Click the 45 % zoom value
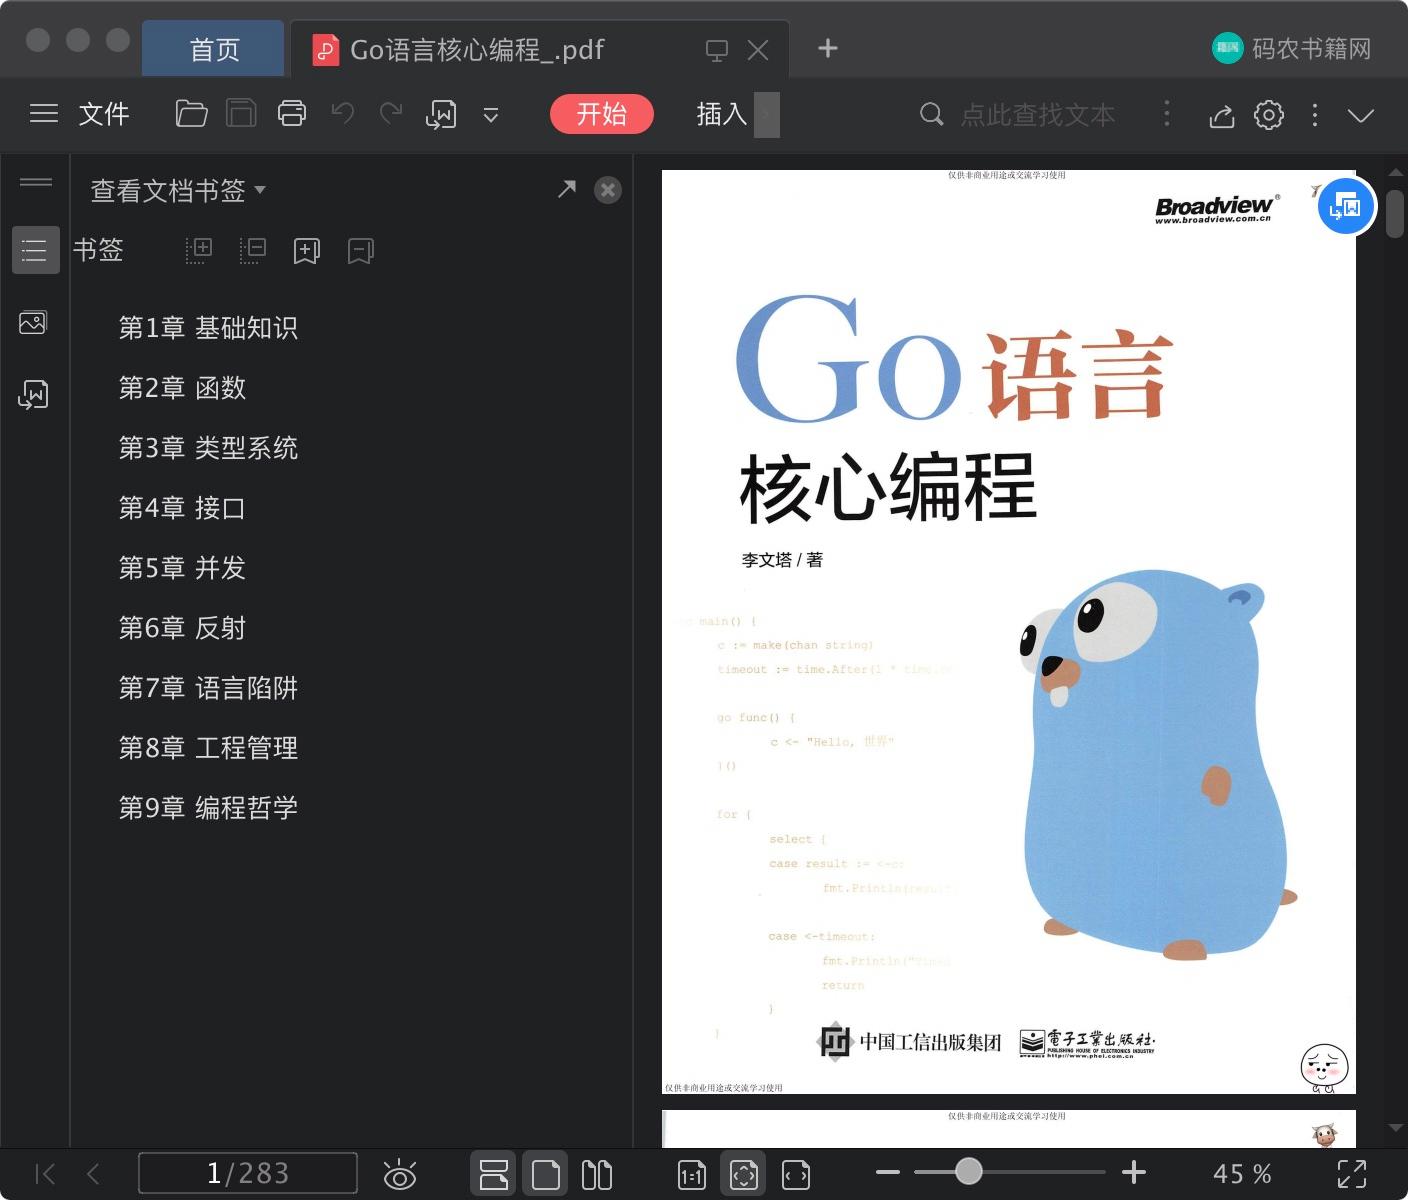The height and width of the screenshot is (1200, 1408). pos(1242,1174)
